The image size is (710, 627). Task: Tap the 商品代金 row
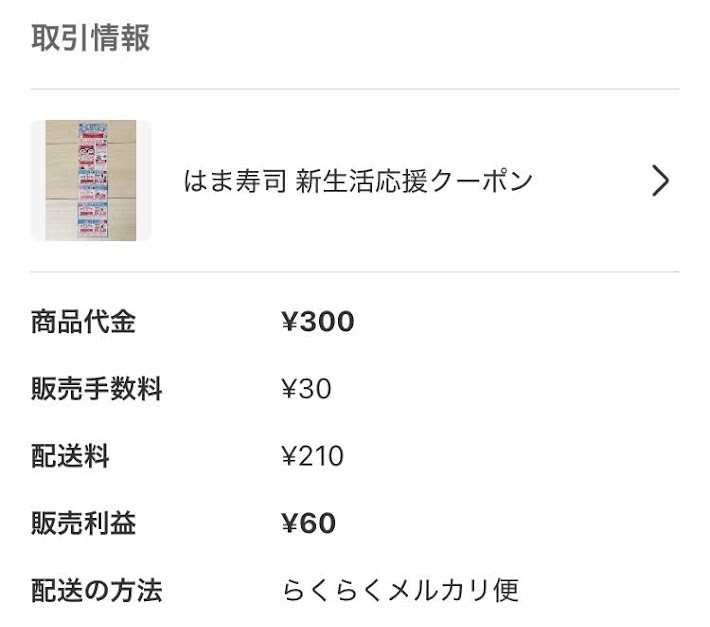pyautogui.click(x=355, y=322)
